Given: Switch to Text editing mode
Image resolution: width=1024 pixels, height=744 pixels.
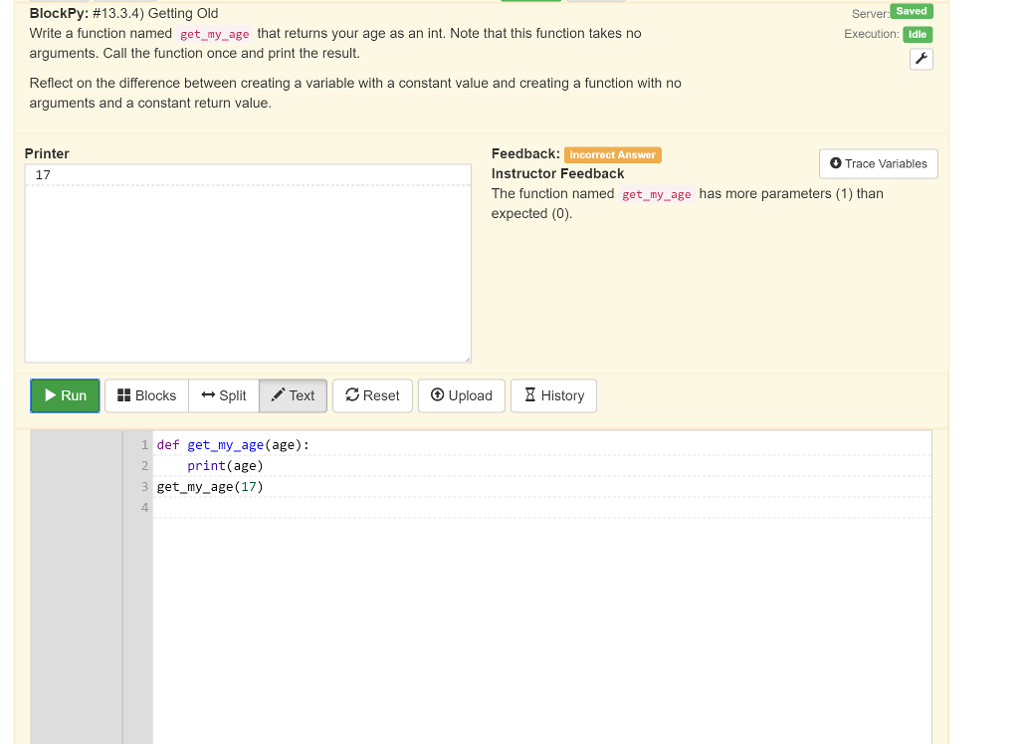Looking at the screenshot, I should tap(292, 395).
